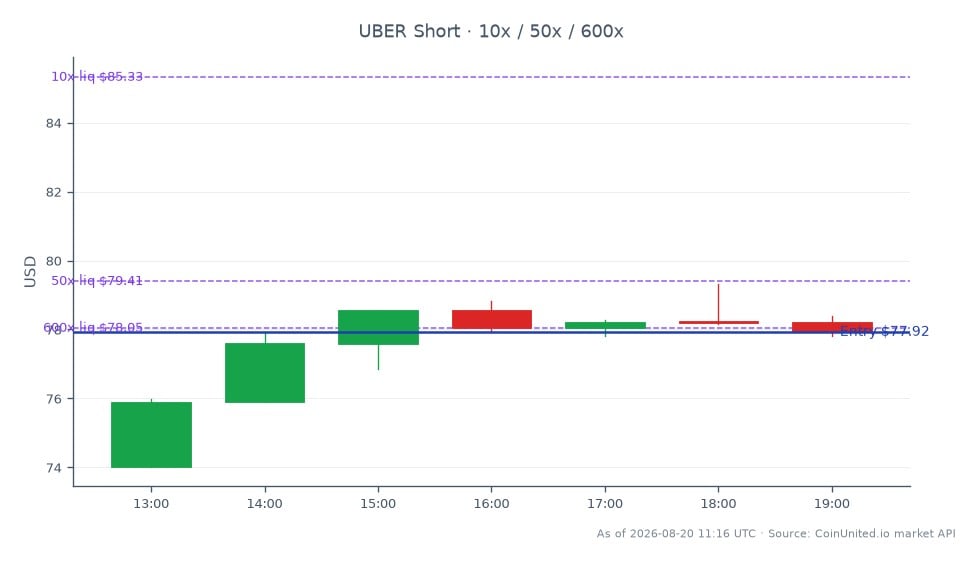Select the 10x liq $85.33 label
The height and width of the screenshot is (564, 979).
(97, 77)
